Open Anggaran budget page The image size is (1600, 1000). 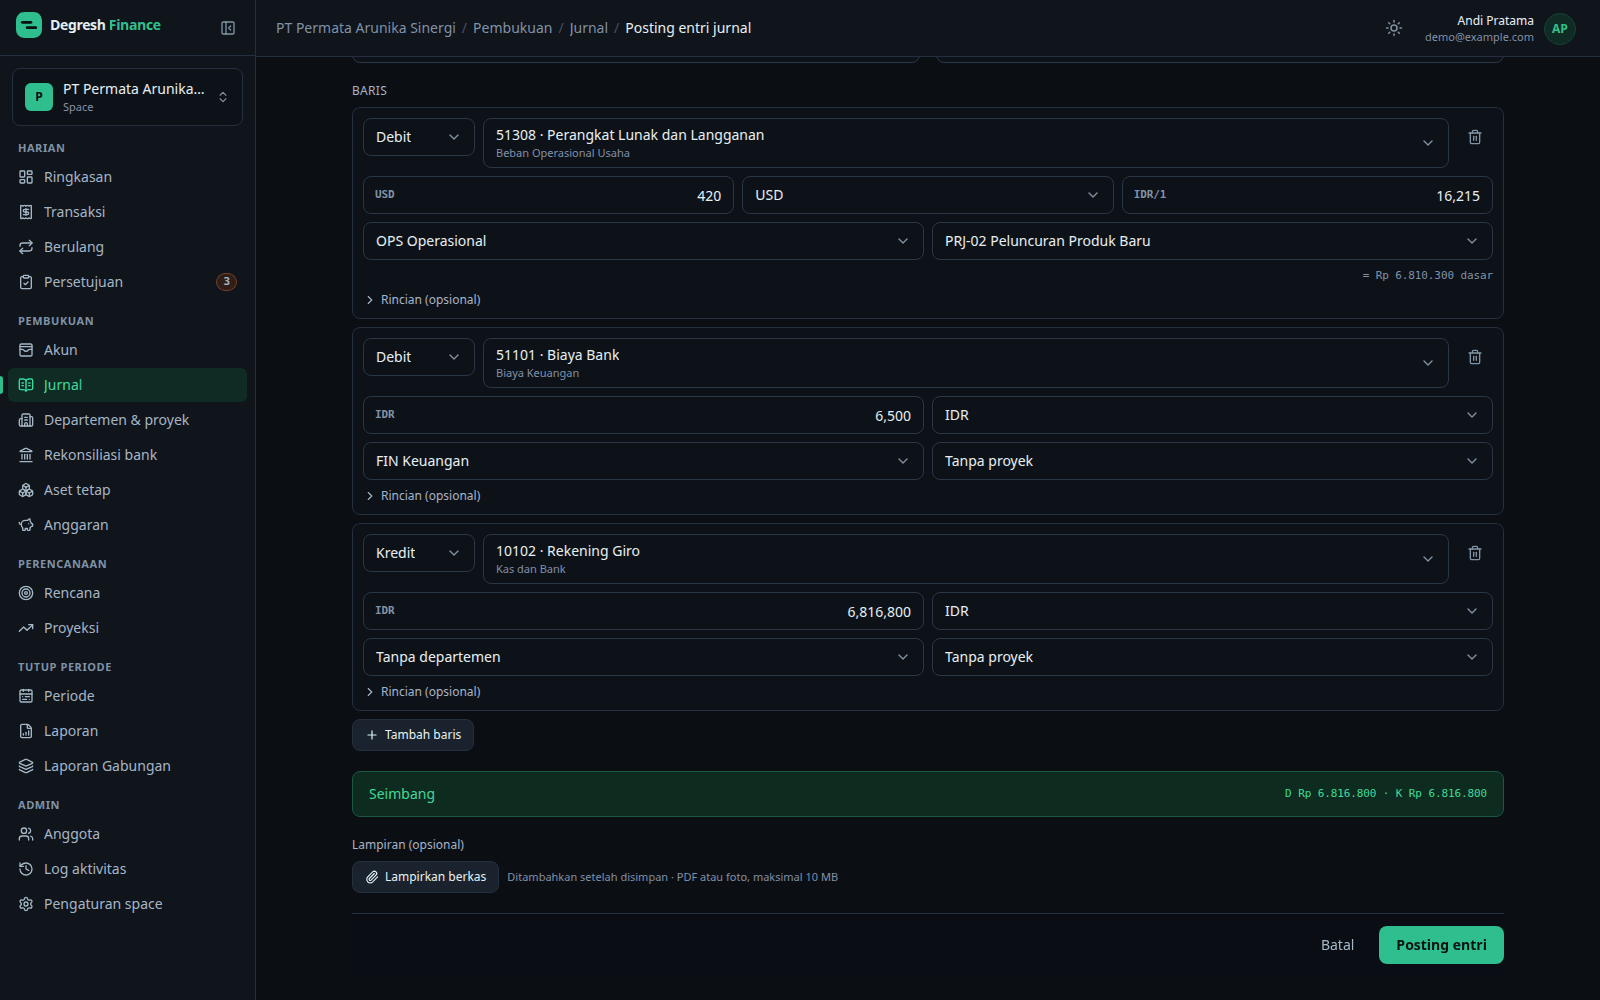[127, 525]
